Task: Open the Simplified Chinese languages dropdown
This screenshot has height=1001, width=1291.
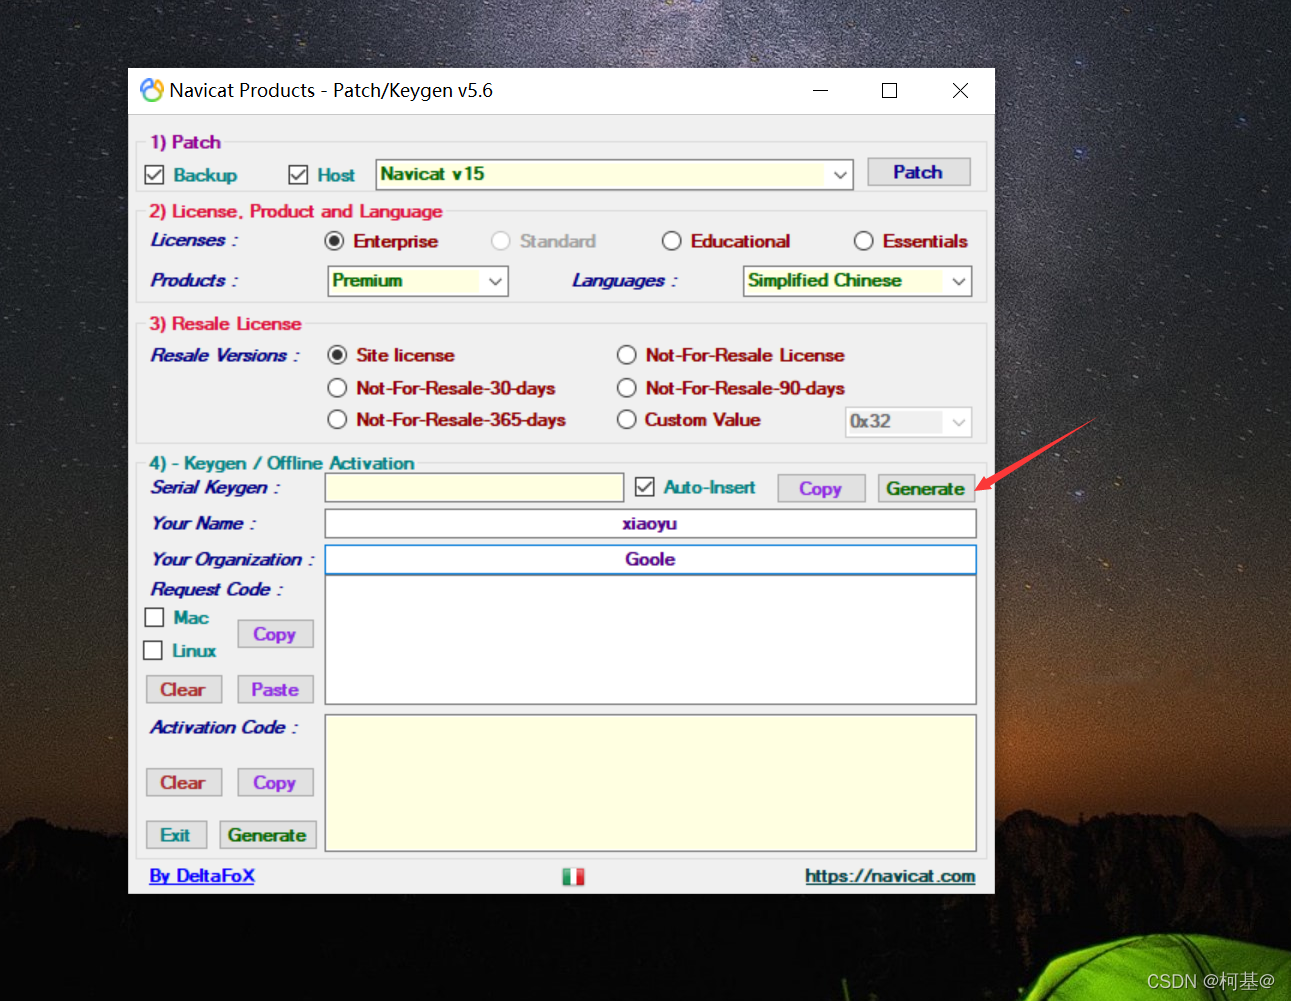Action: [x=858, y=281]
